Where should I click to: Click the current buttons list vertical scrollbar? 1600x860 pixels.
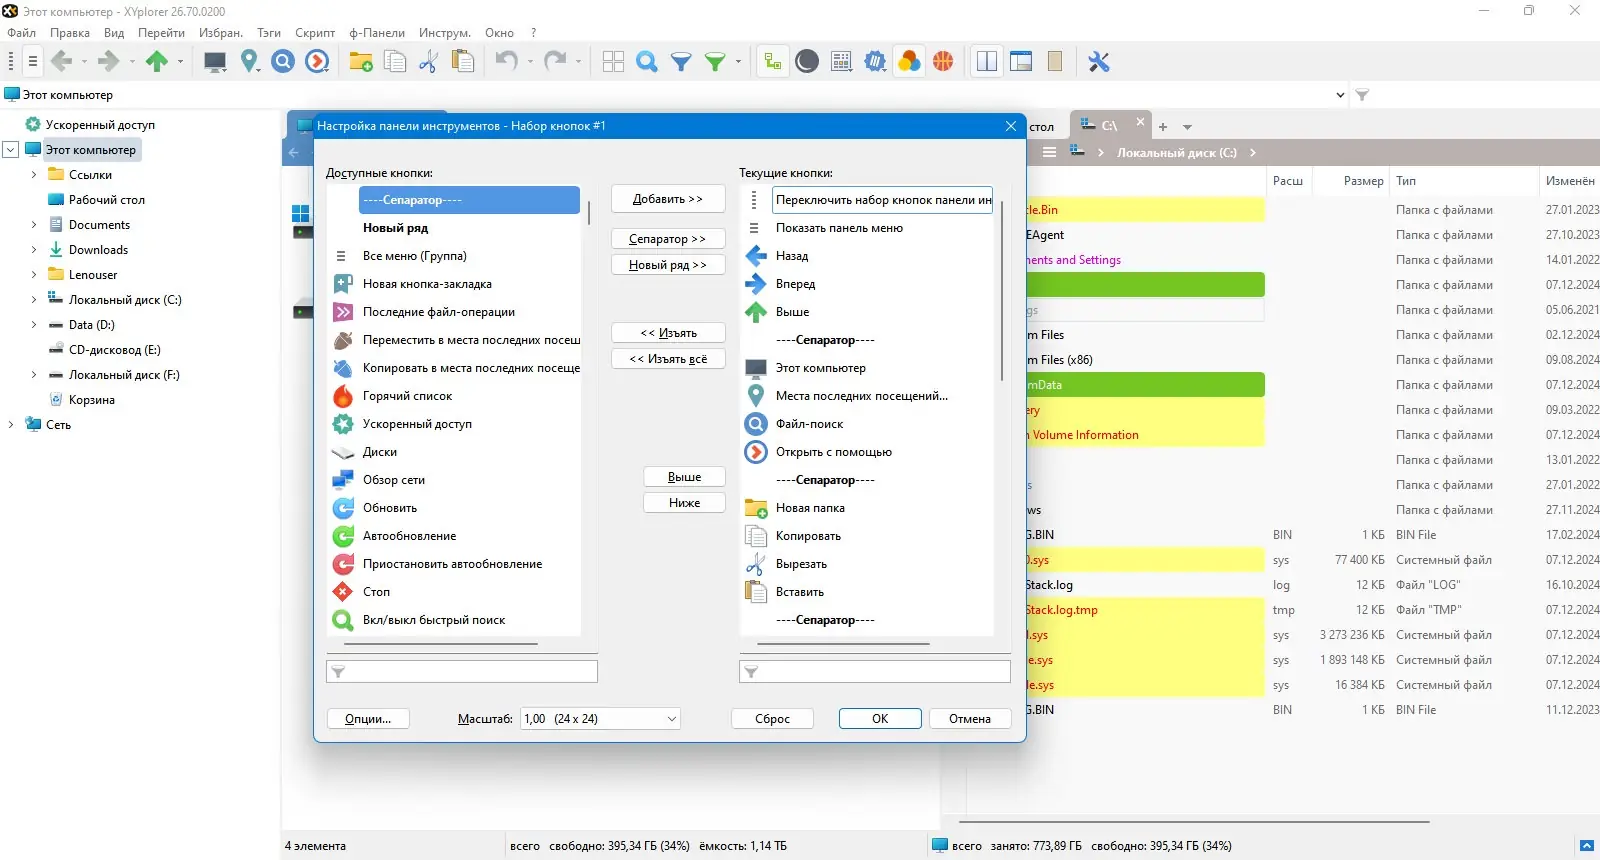coord(1002,290)
